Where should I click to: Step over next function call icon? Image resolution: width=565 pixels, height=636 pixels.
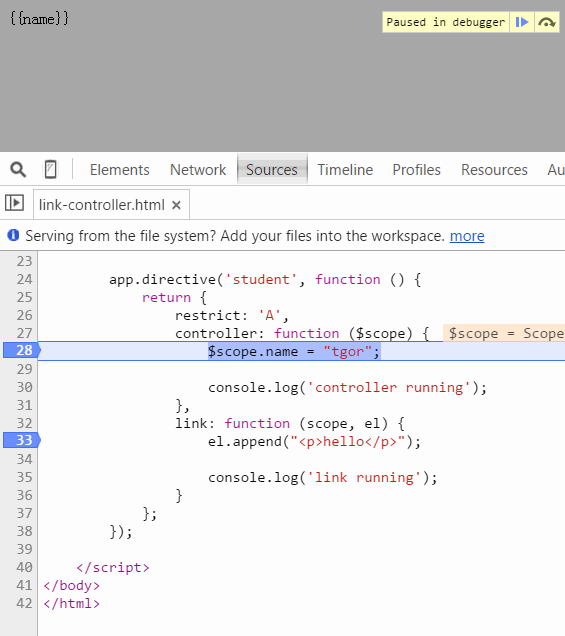point(547,22)
